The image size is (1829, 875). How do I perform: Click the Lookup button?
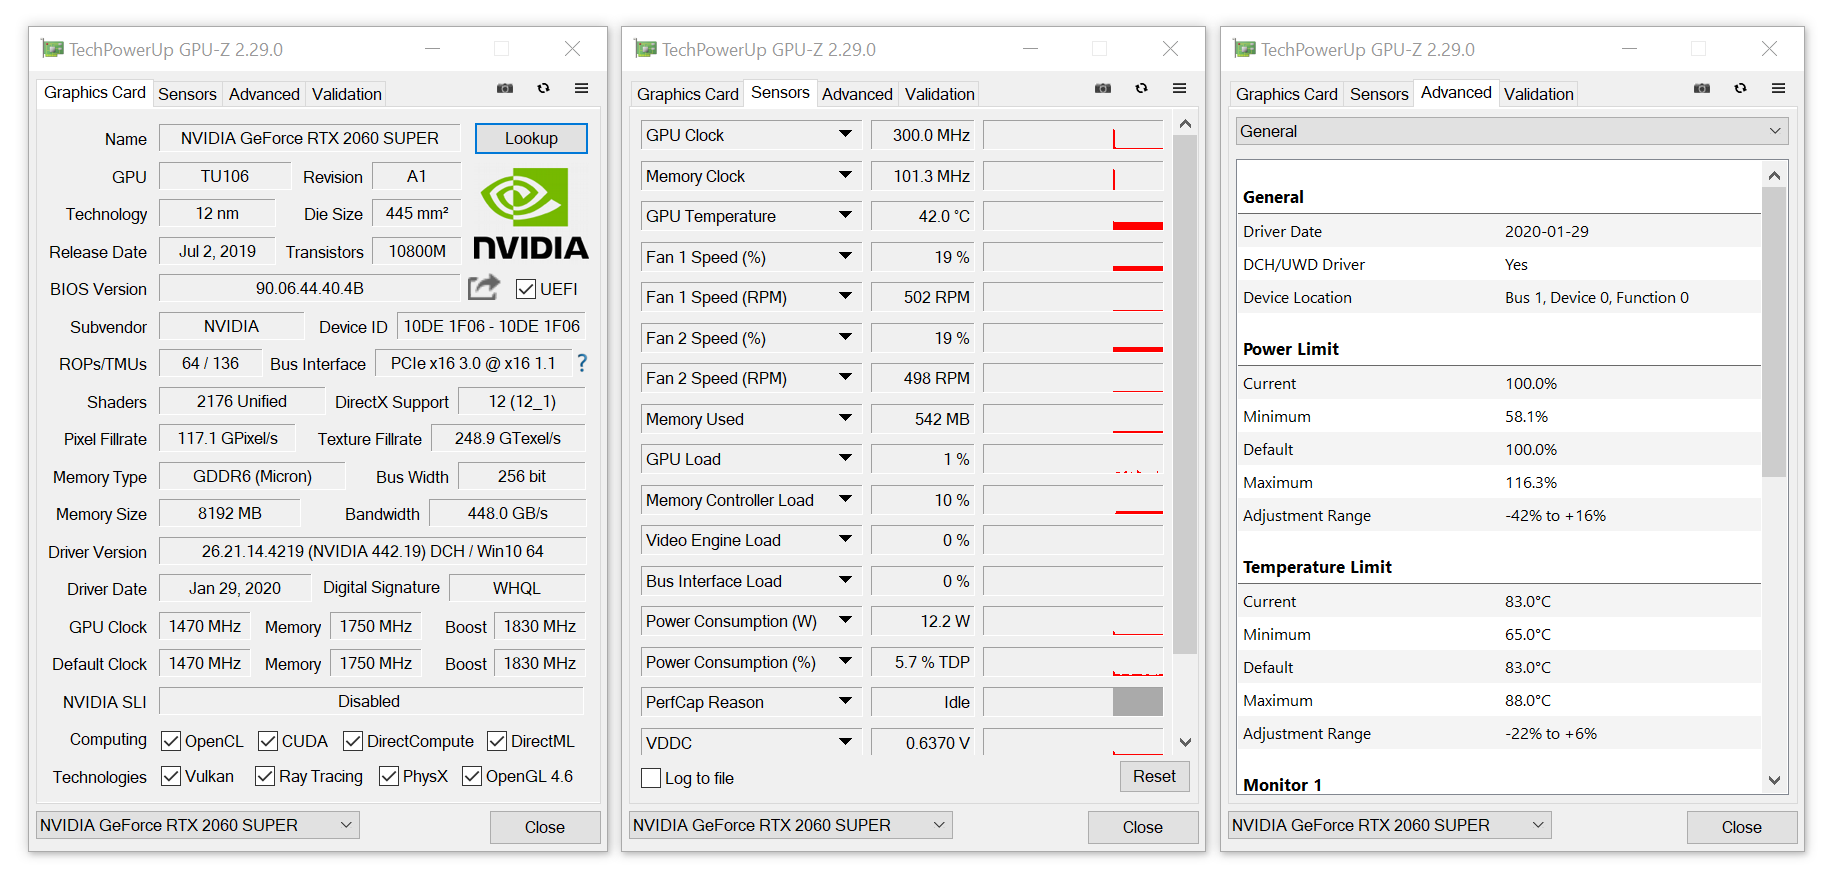(531, 138)
